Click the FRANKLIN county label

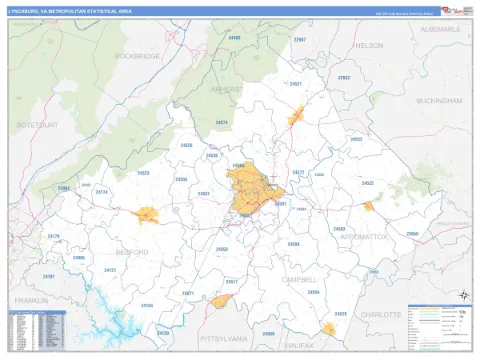coord(31,301)
